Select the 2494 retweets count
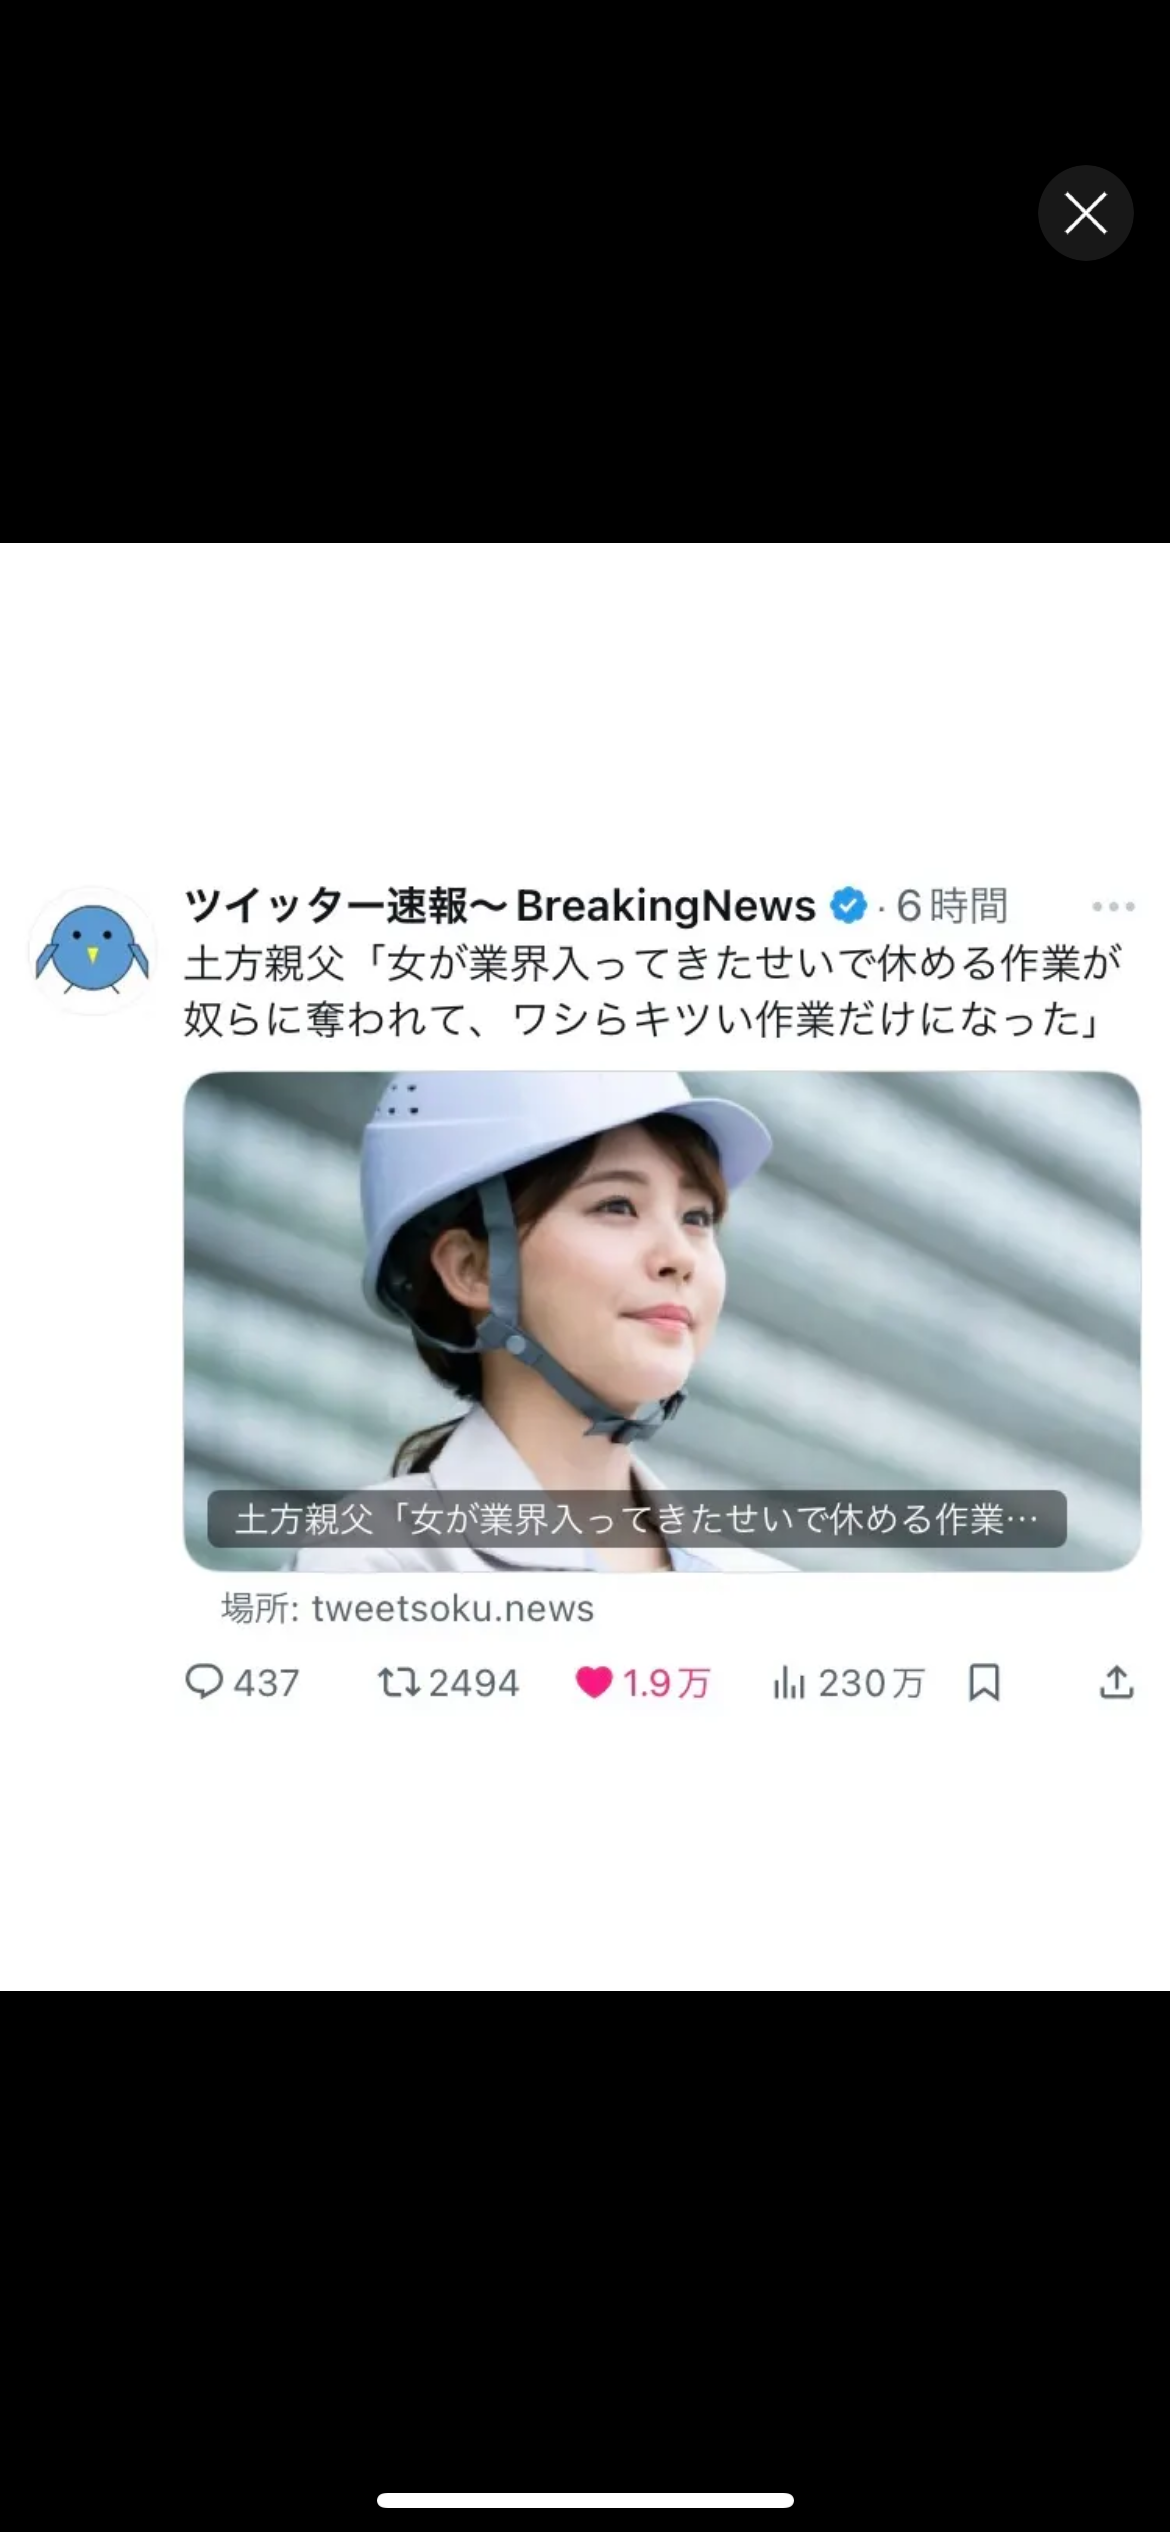Image resolution: width=1170 pixels, height=2532 pixels. (x=474, y=1683)
